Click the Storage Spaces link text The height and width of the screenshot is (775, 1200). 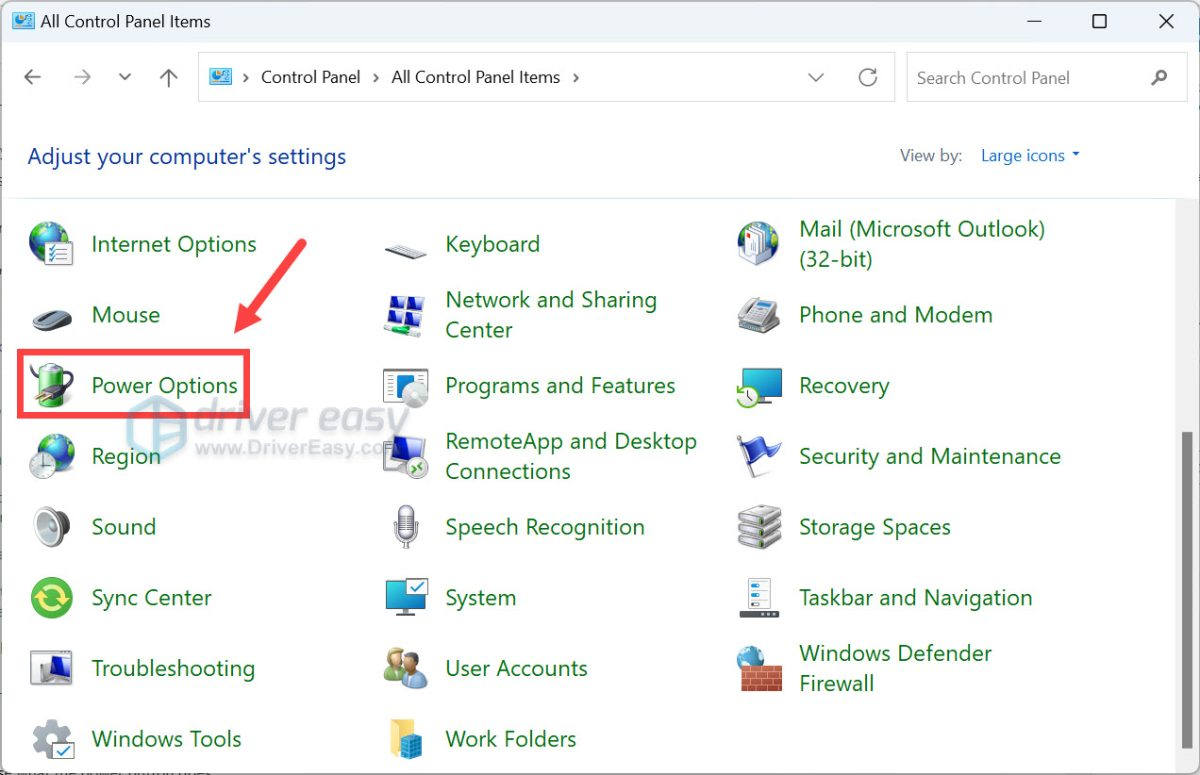[x=875, y=527]
